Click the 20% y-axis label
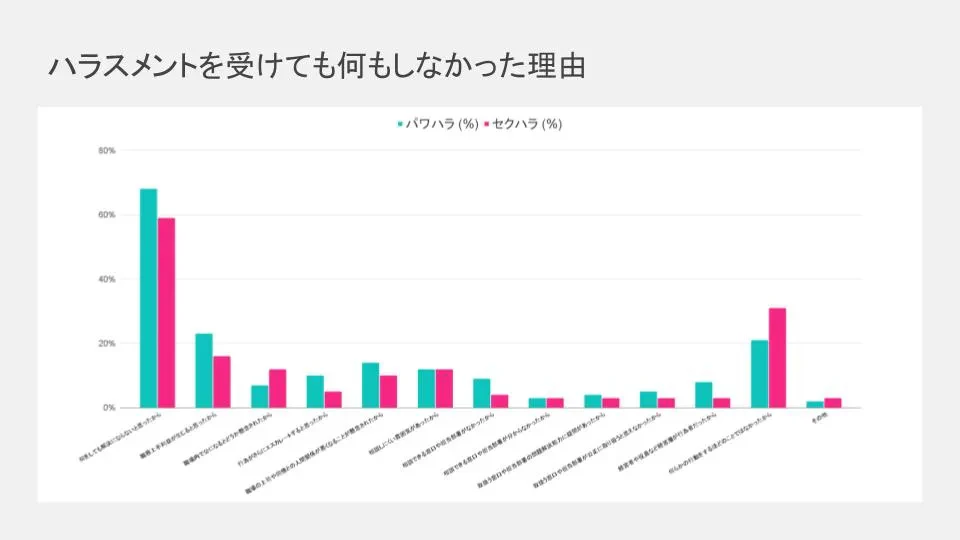Image resolution: width=960 pixels, height=540 pixels. coord(107,343)
